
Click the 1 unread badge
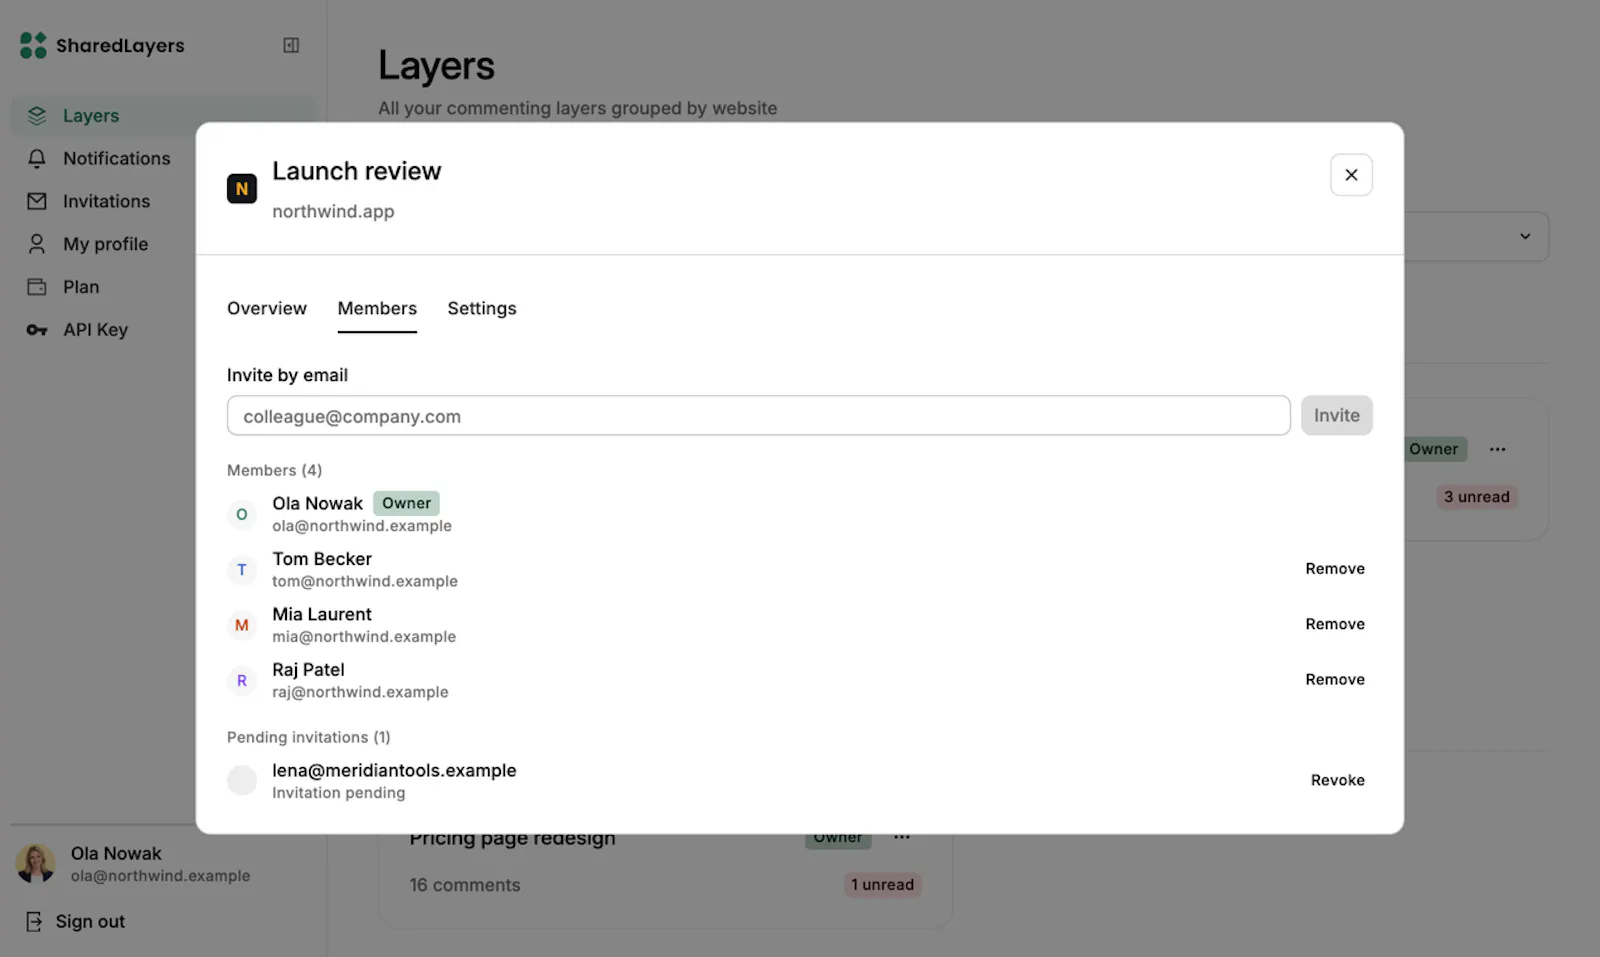coord(882,885)
